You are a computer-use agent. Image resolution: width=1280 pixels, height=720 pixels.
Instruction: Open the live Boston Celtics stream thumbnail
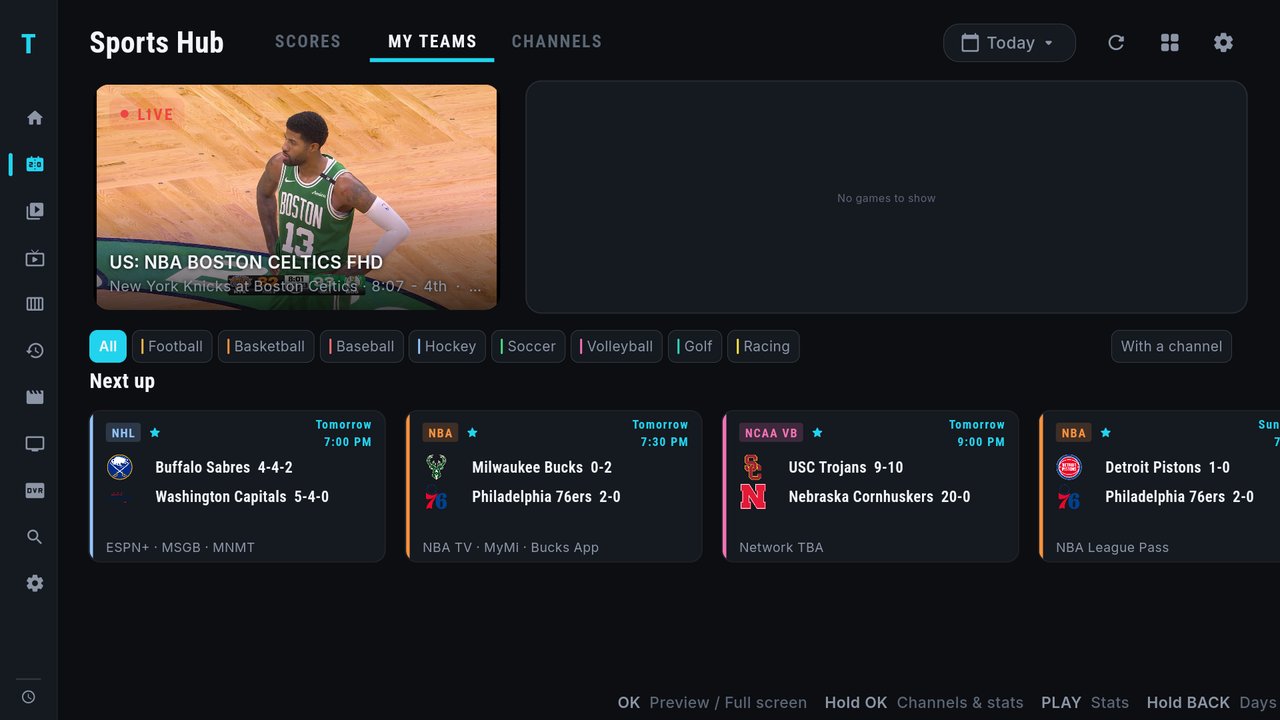click(x=297, y=197)
